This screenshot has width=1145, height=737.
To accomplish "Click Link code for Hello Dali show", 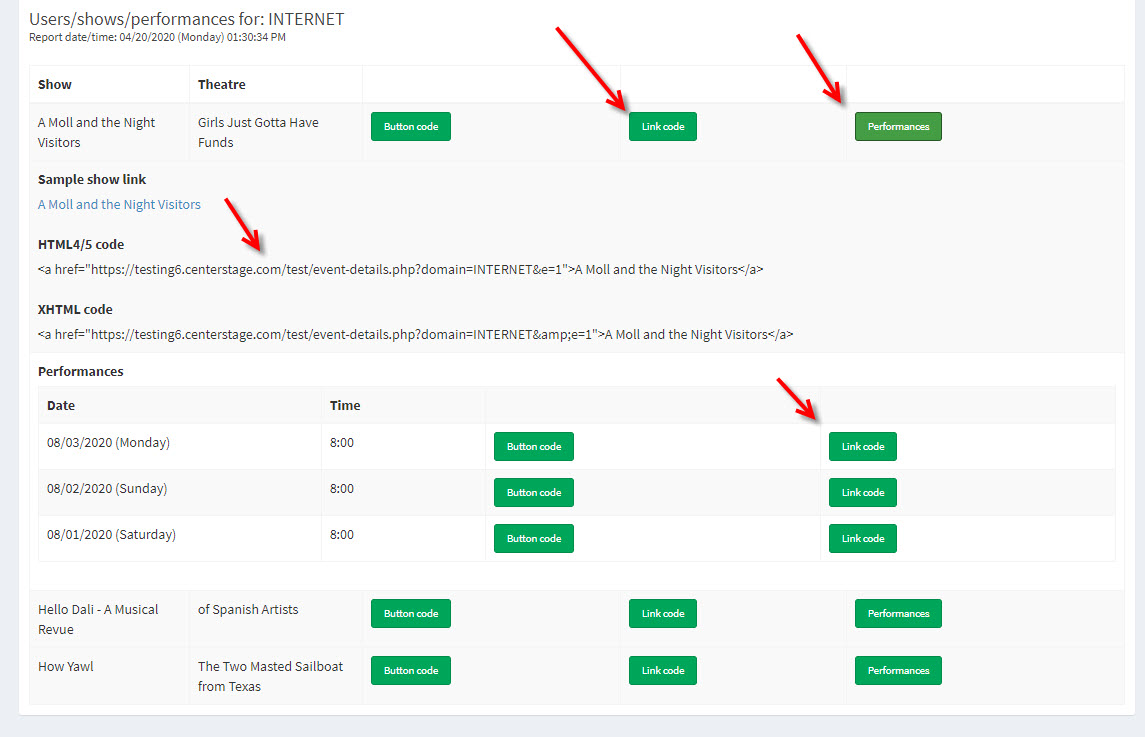I will click(x=662, y=614).
